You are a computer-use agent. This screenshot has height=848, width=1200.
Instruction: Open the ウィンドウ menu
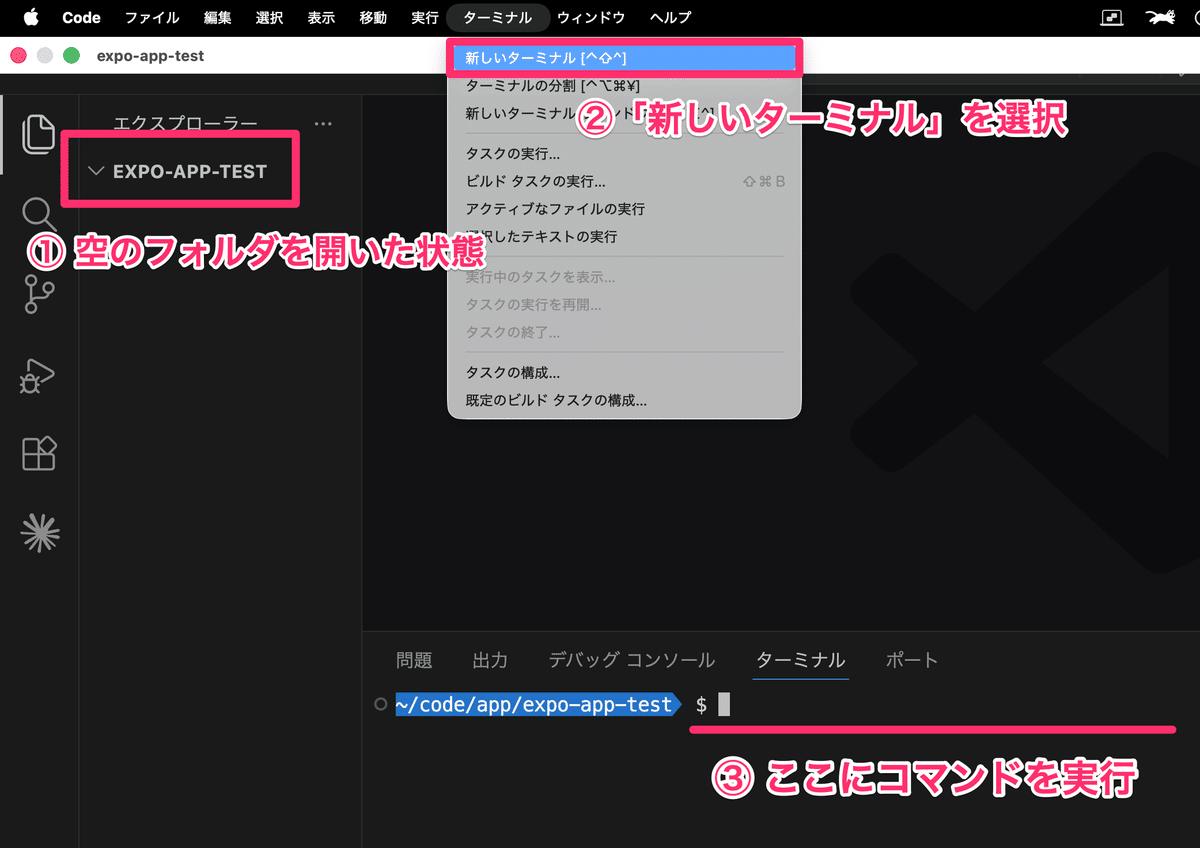point(591,17)
